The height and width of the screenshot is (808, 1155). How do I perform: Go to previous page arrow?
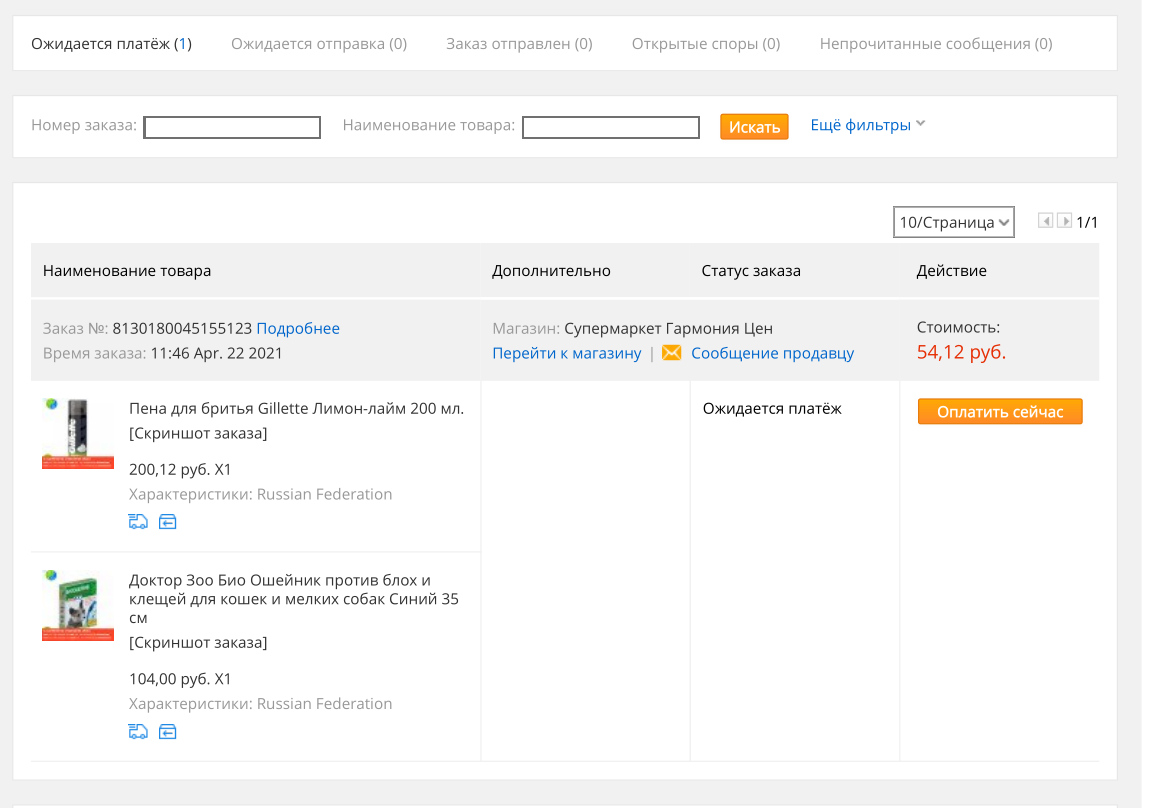[x=1045, y=221]
